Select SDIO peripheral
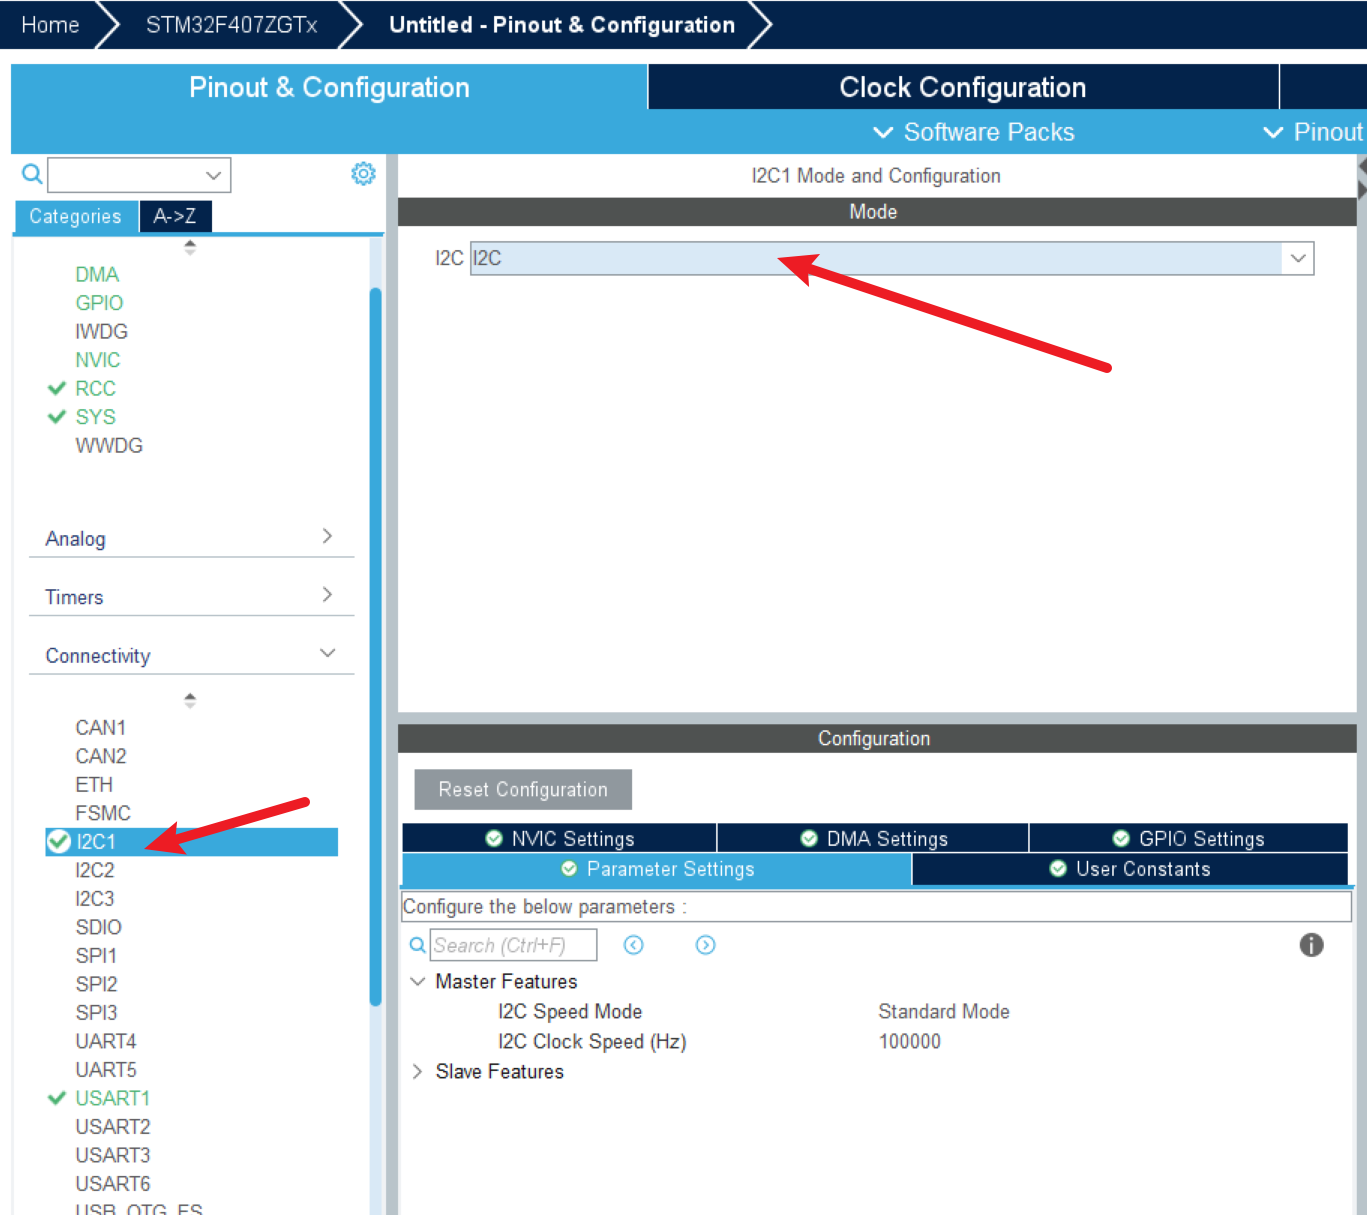This screenshot has width=1367, height=1215. (x=98, y=927)
